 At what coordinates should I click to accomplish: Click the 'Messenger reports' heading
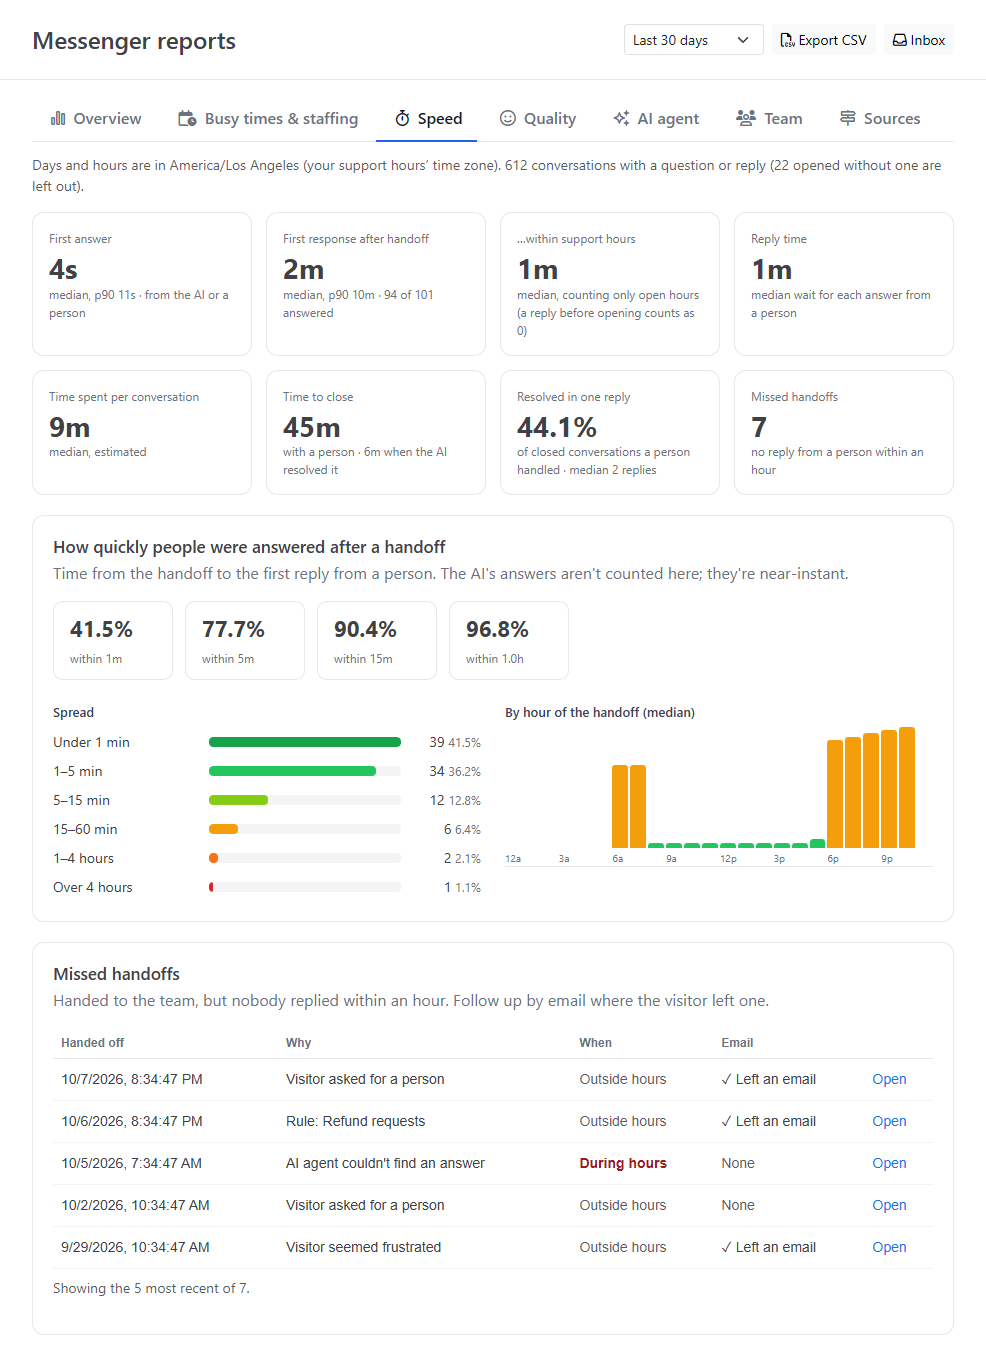click(134, 41)
